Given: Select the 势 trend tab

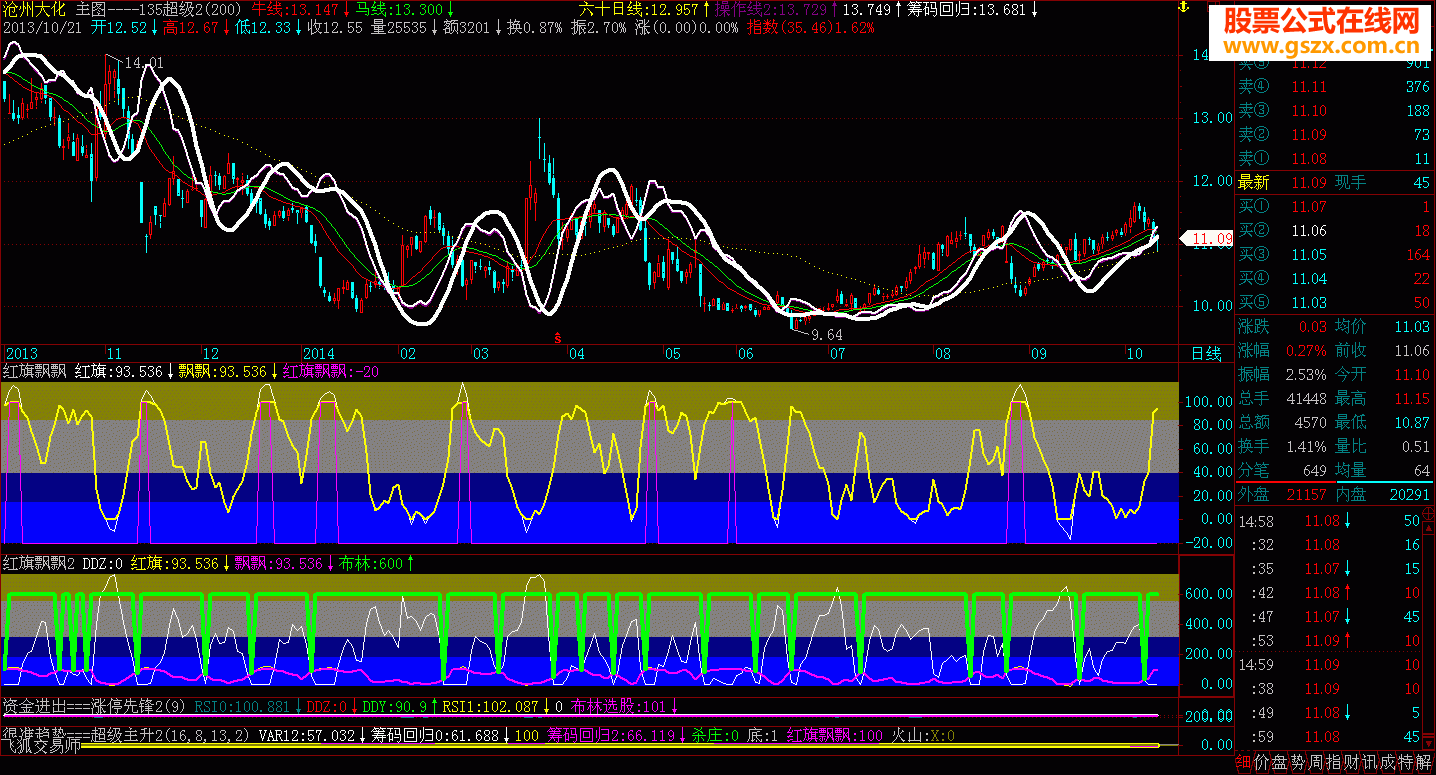Looking at the screenshot, I should click(x=1297, y=762).
